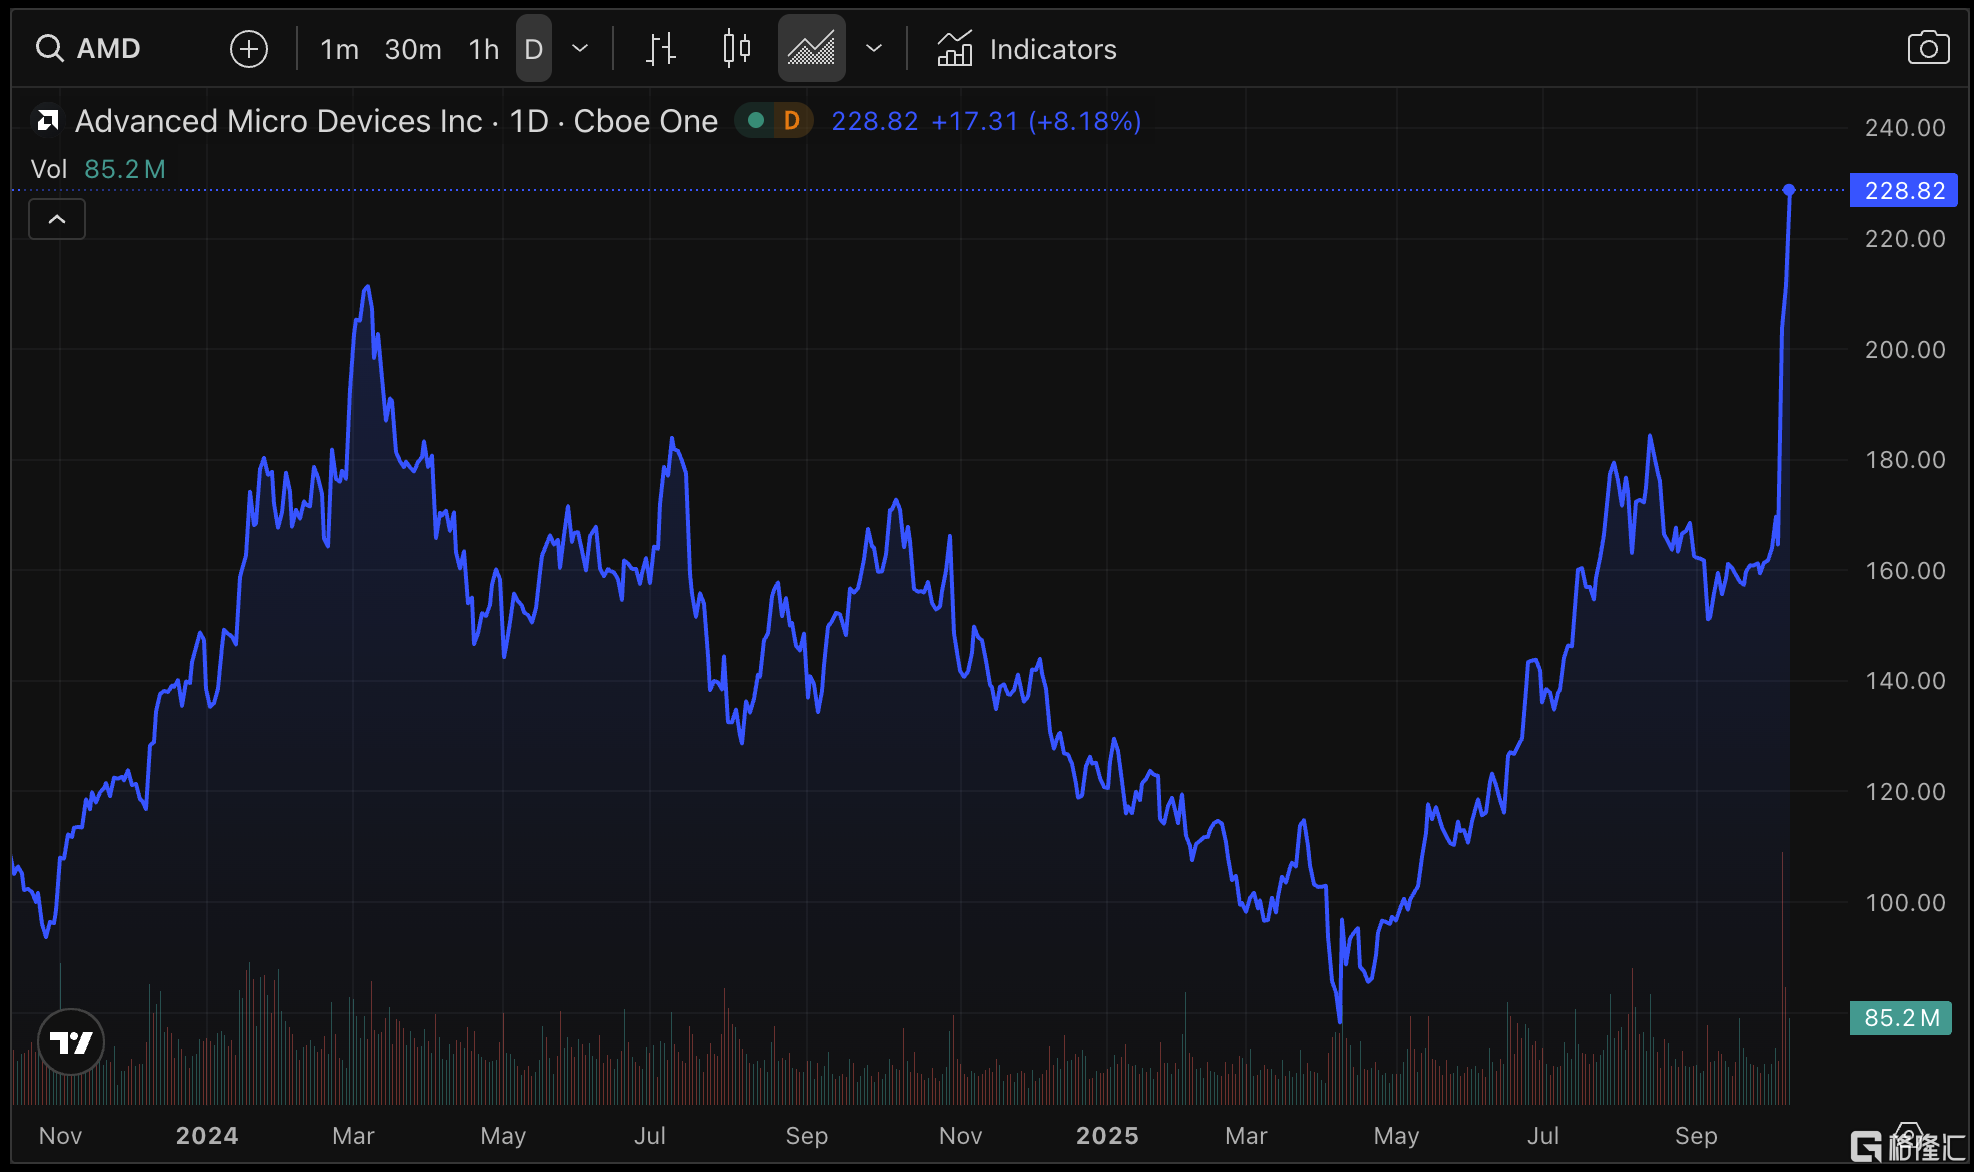Add a comparison symbol with the plus icon
Image resolution: width=1974 pixels, height=1172 pixels.
click(x=248, y=48)
